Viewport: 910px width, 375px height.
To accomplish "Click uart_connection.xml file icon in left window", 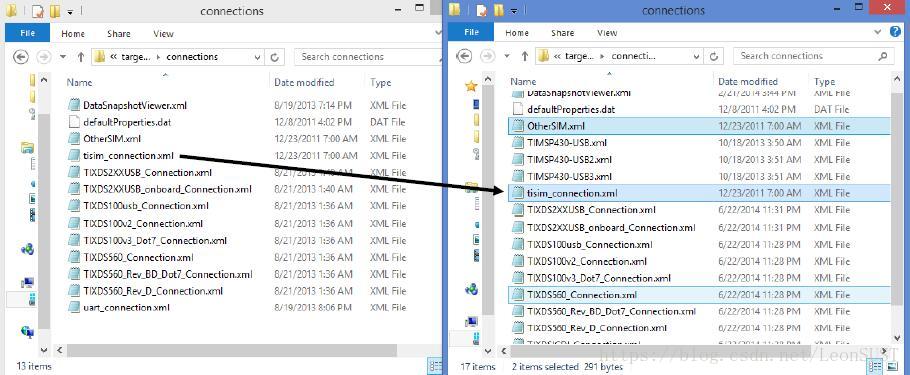I will click(74, 308).
